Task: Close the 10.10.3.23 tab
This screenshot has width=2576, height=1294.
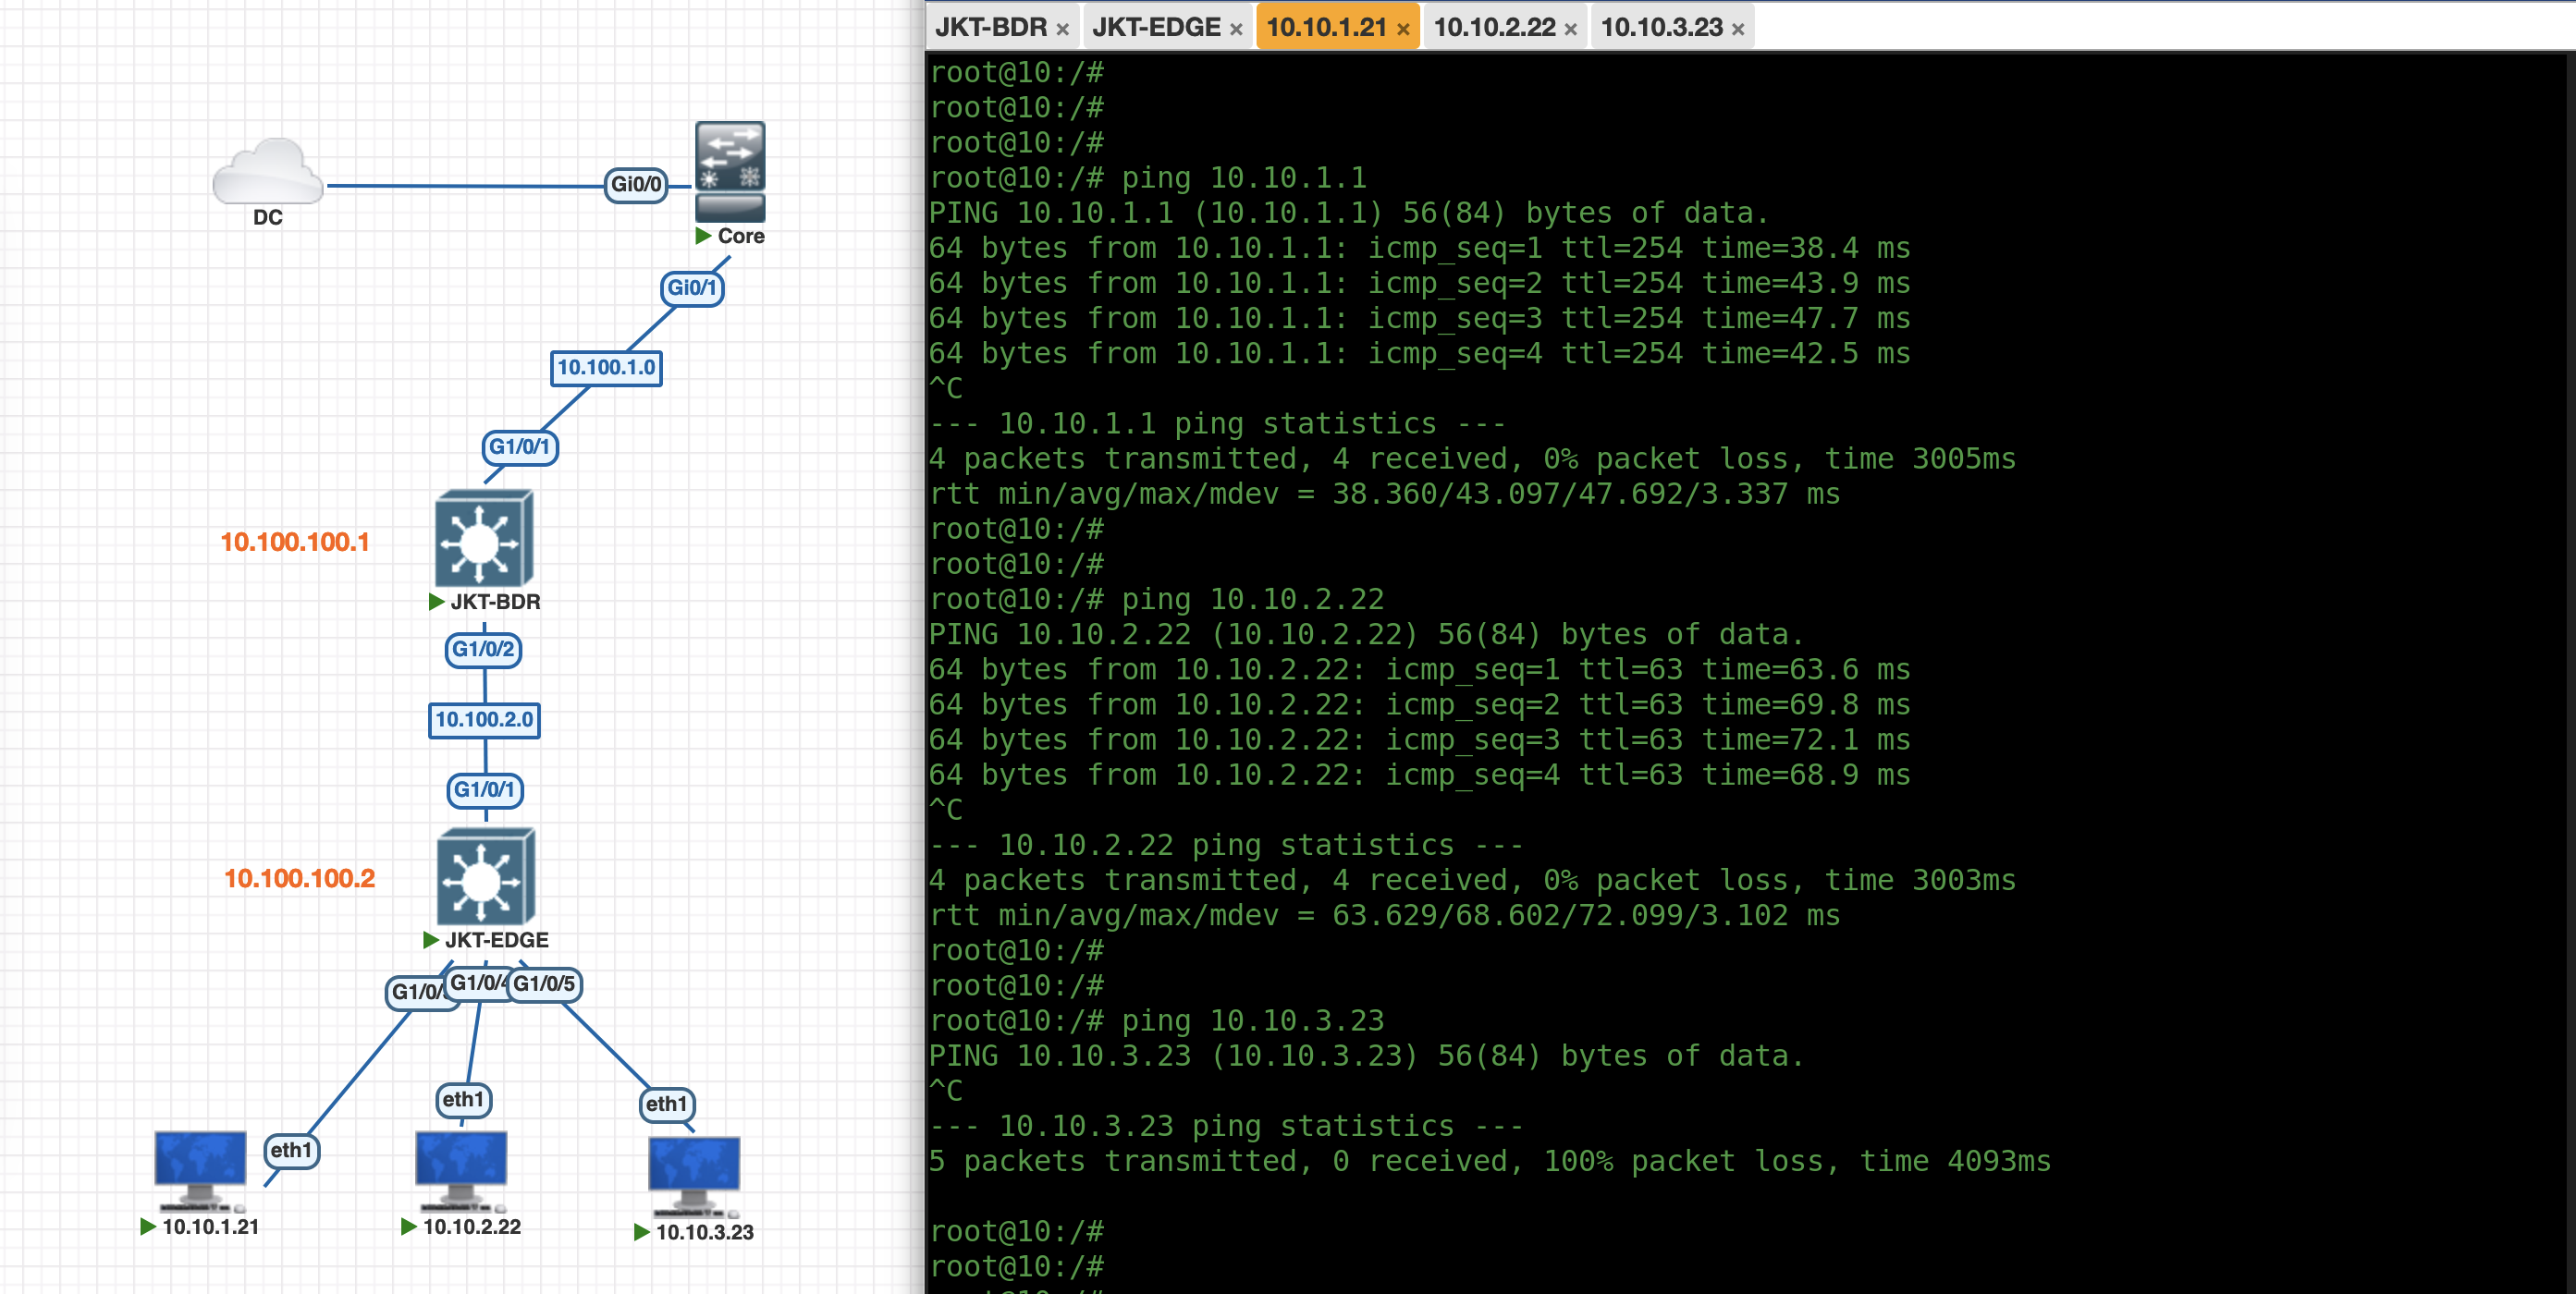Action: [1738, 29]
